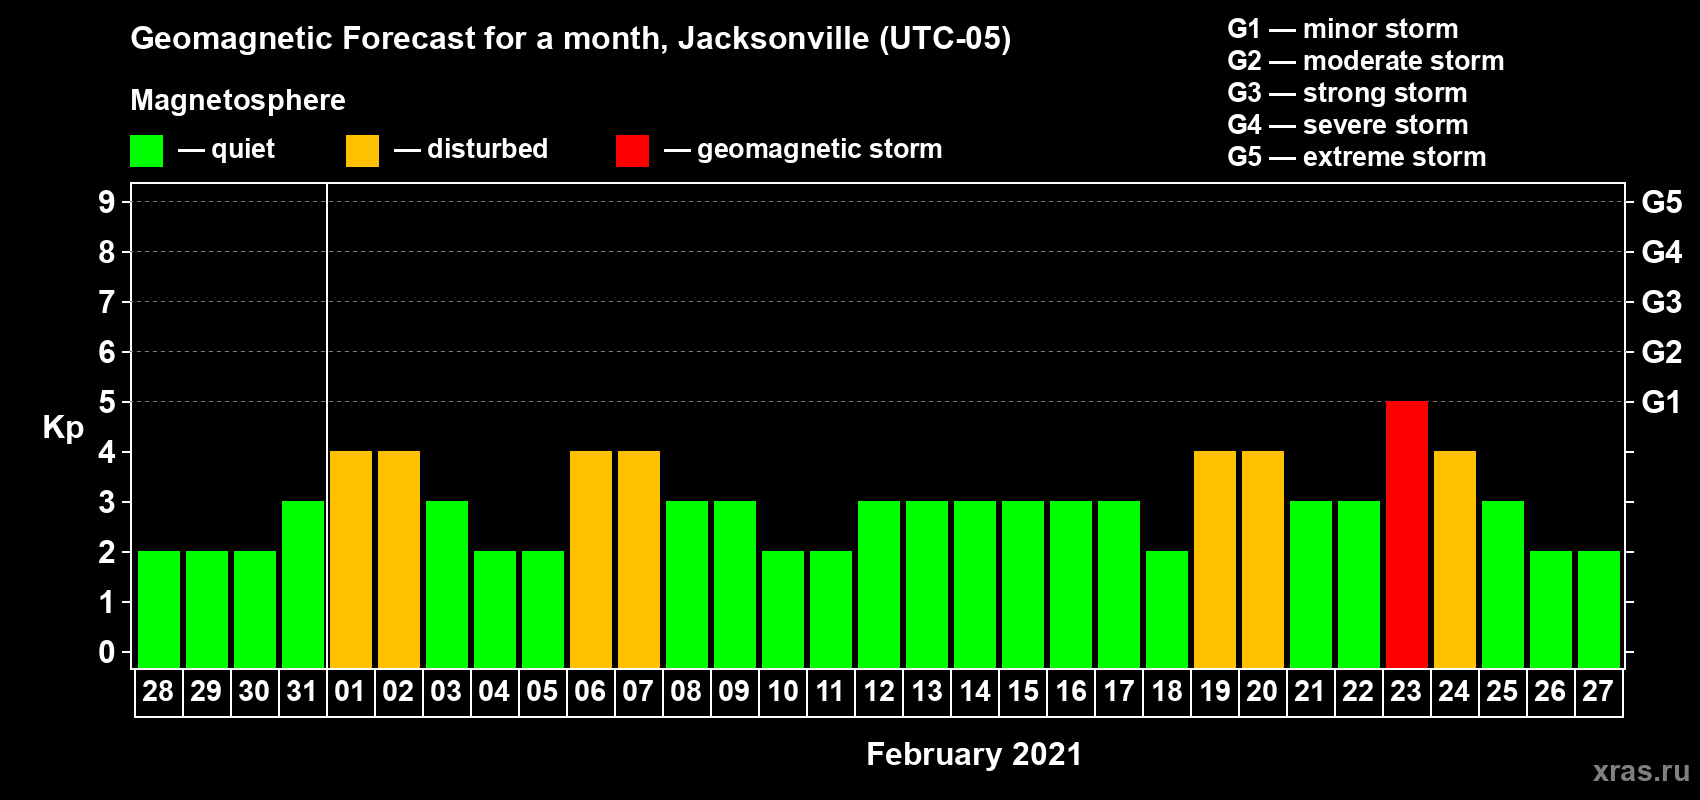The height and width of the screenshot is (800, 1700).
Task: Click the February 2021 month label
Action: (x=974, y=754)
